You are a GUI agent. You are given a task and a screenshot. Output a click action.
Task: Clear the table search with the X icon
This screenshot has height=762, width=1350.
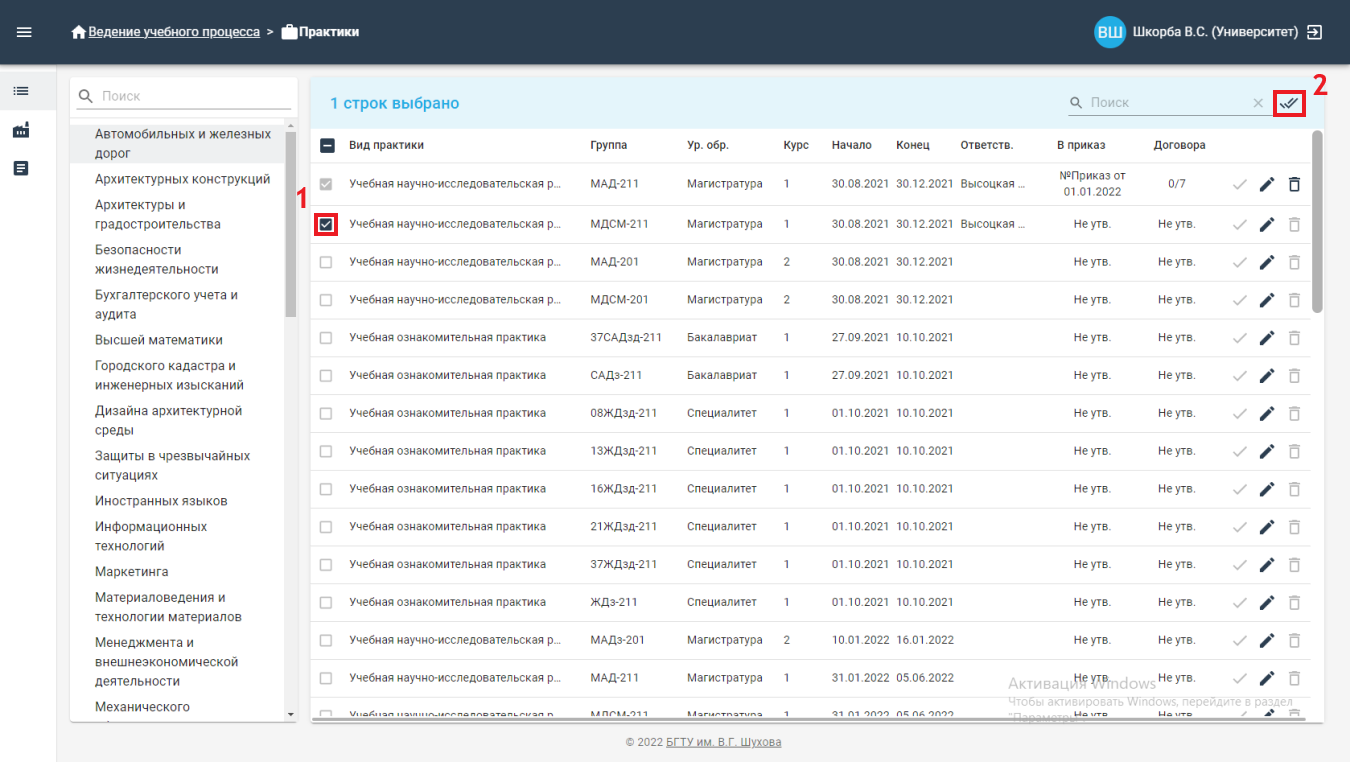(1258, 103)
